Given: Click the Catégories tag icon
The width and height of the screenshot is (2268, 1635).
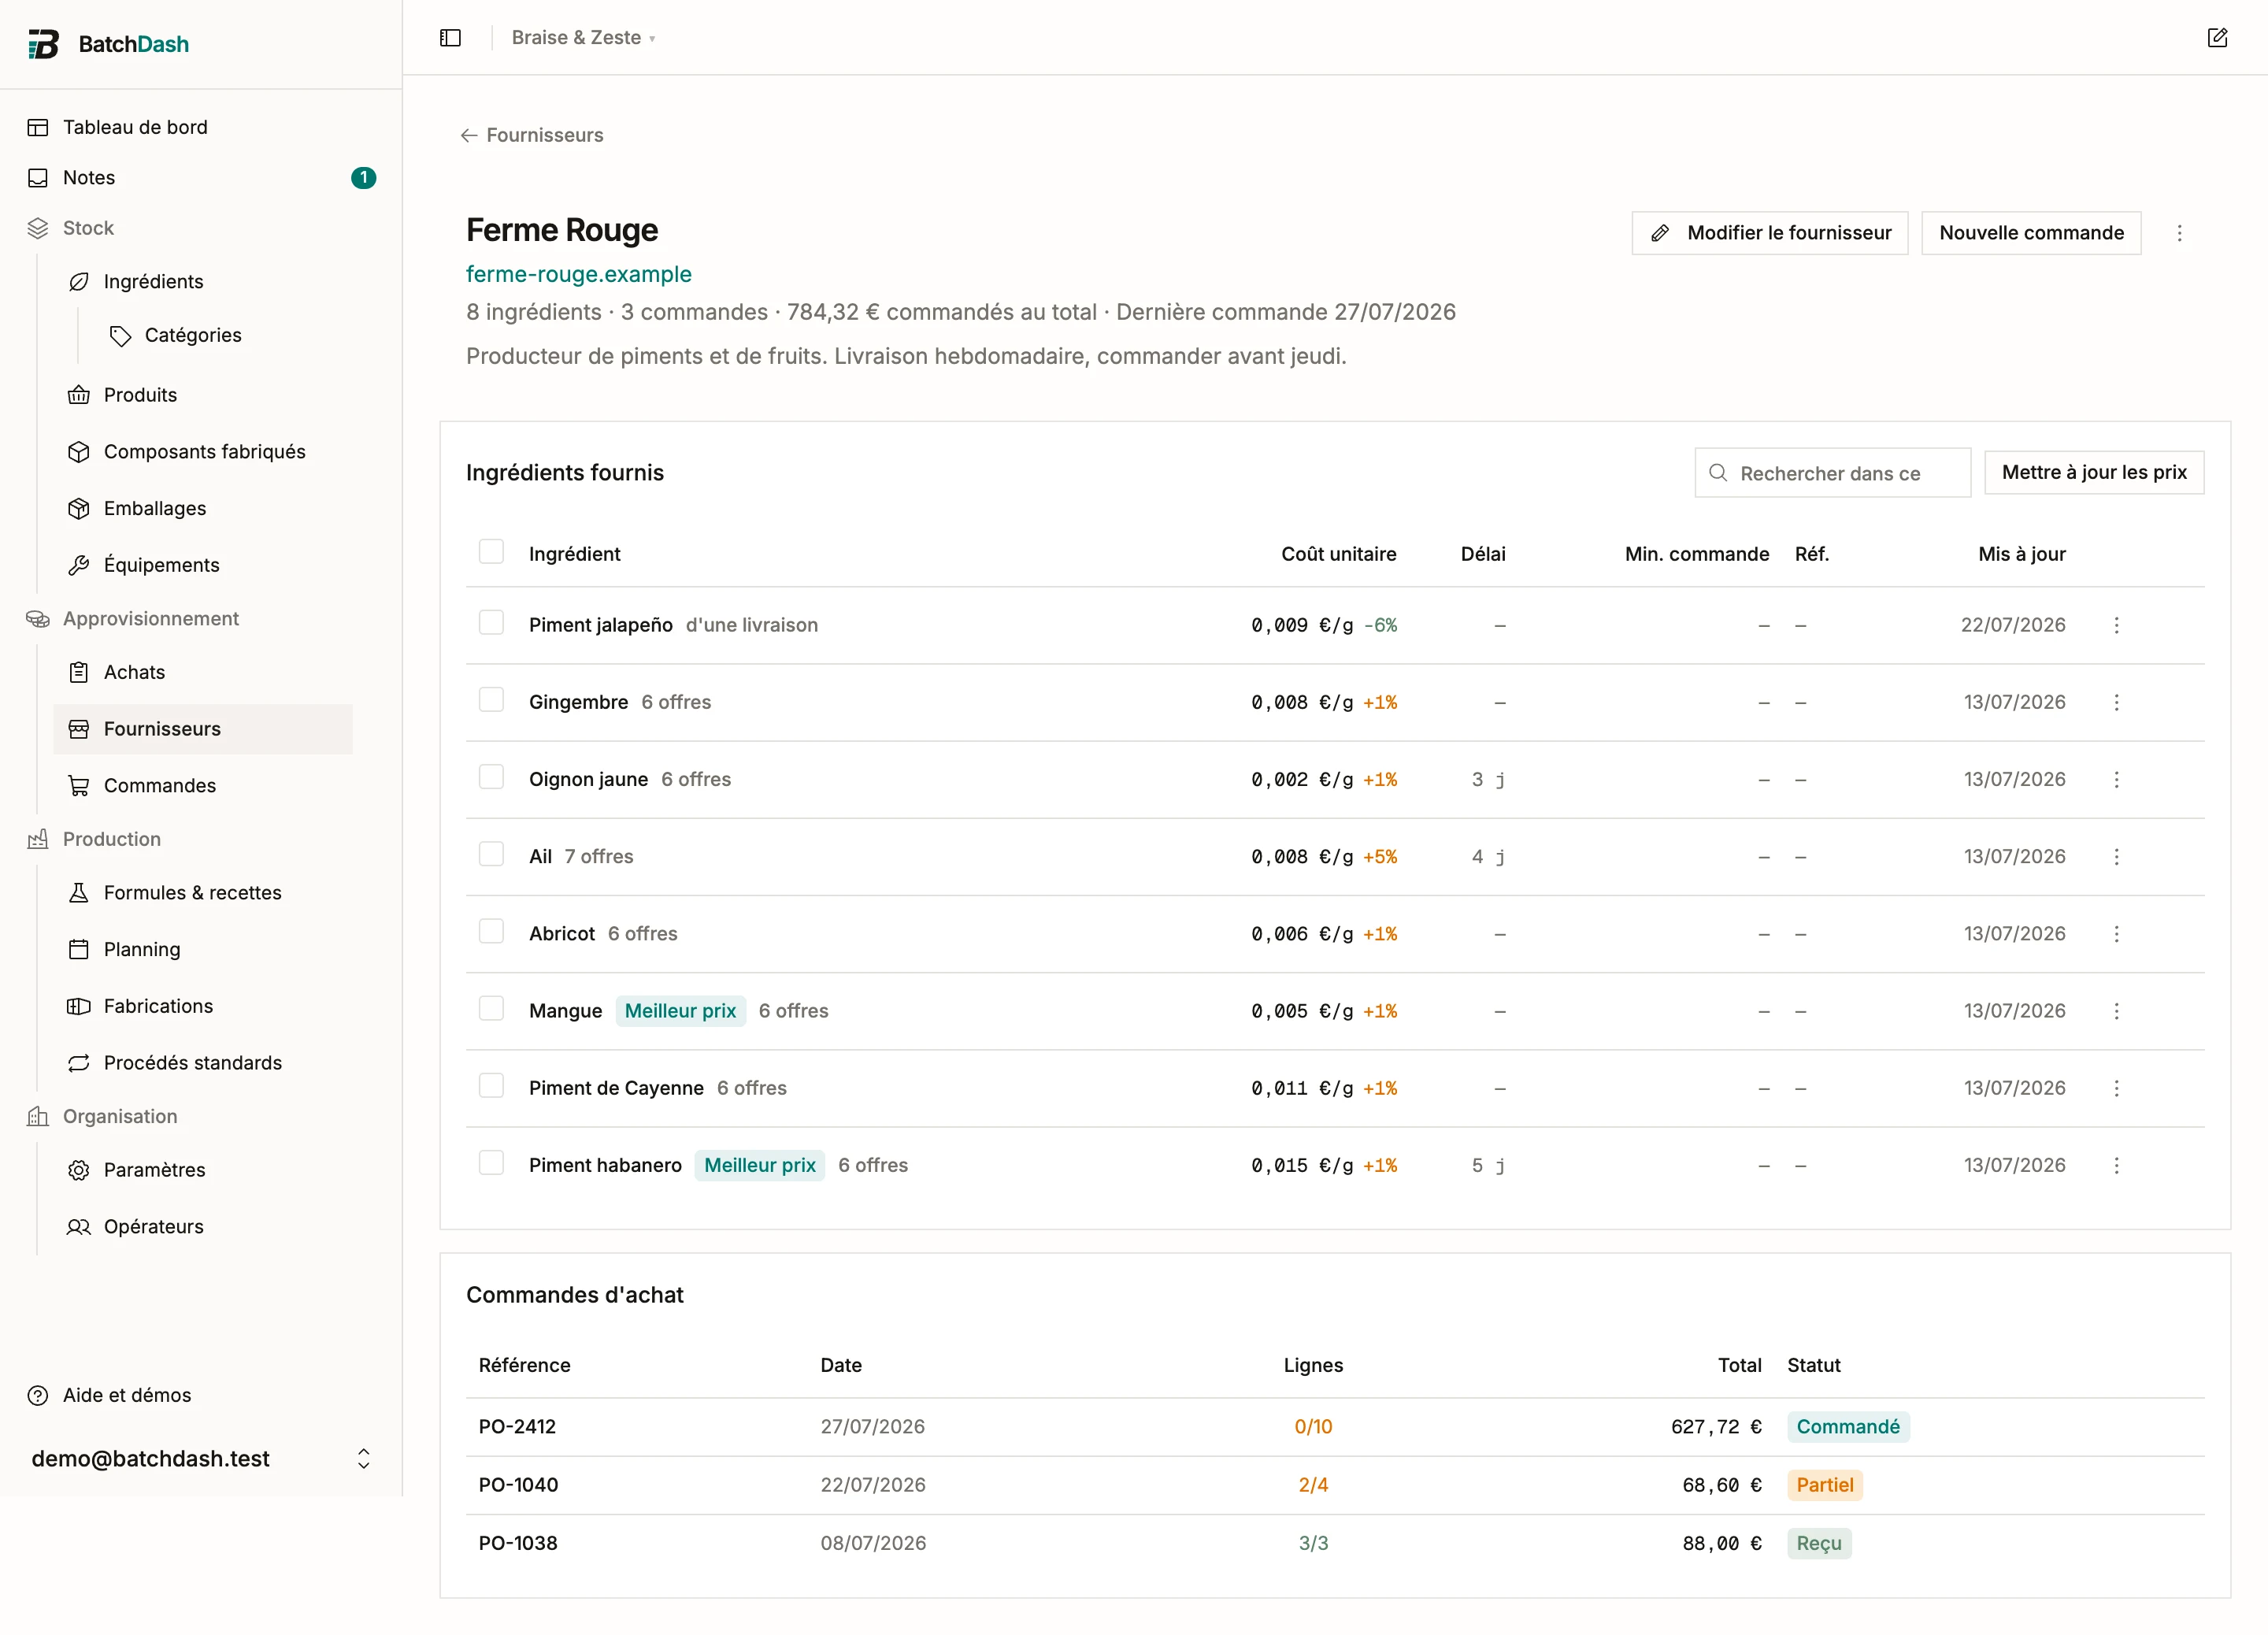Looking at the screenshot, I should pos(120,336).
